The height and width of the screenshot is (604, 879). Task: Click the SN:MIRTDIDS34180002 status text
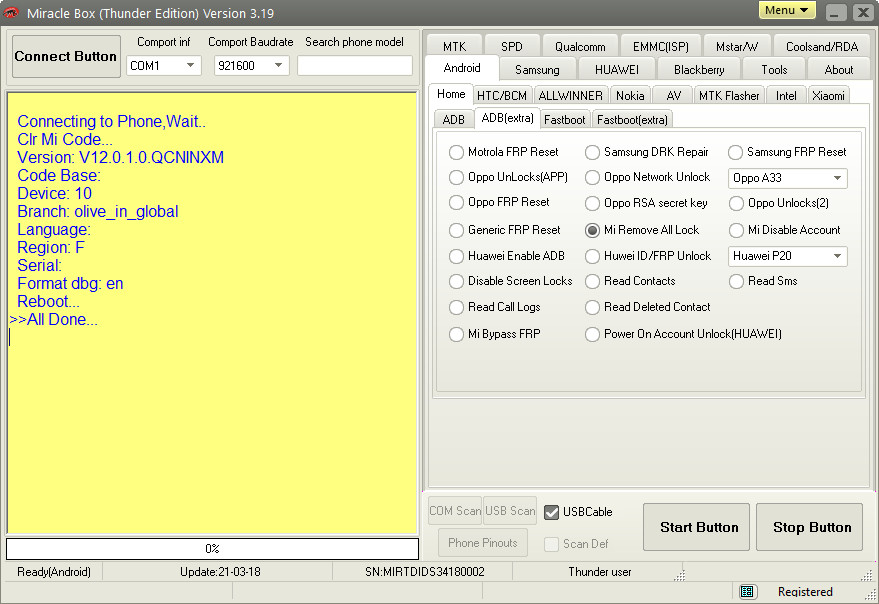click(x=424, y=572)
